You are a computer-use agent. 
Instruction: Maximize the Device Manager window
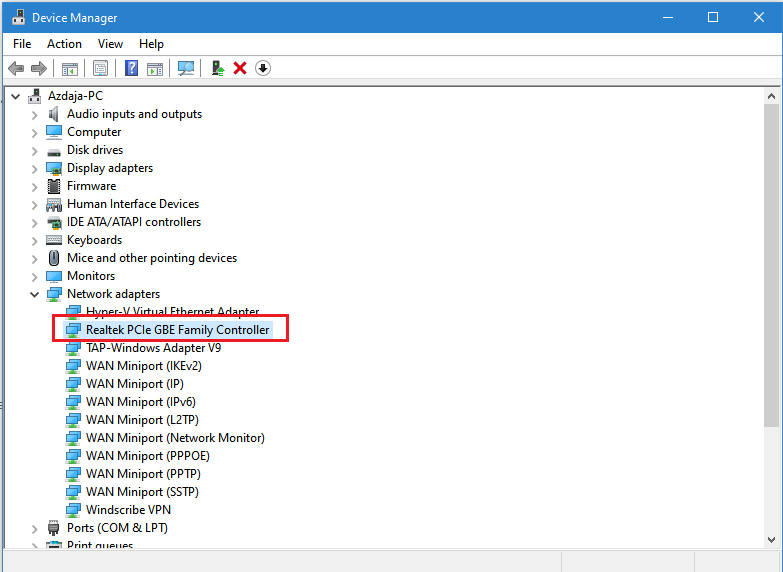pos(713,17)
